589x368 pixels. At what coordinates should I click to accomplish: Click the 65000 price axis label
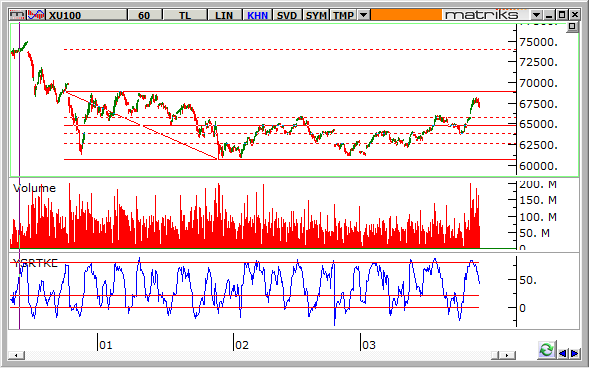[538, 124]
